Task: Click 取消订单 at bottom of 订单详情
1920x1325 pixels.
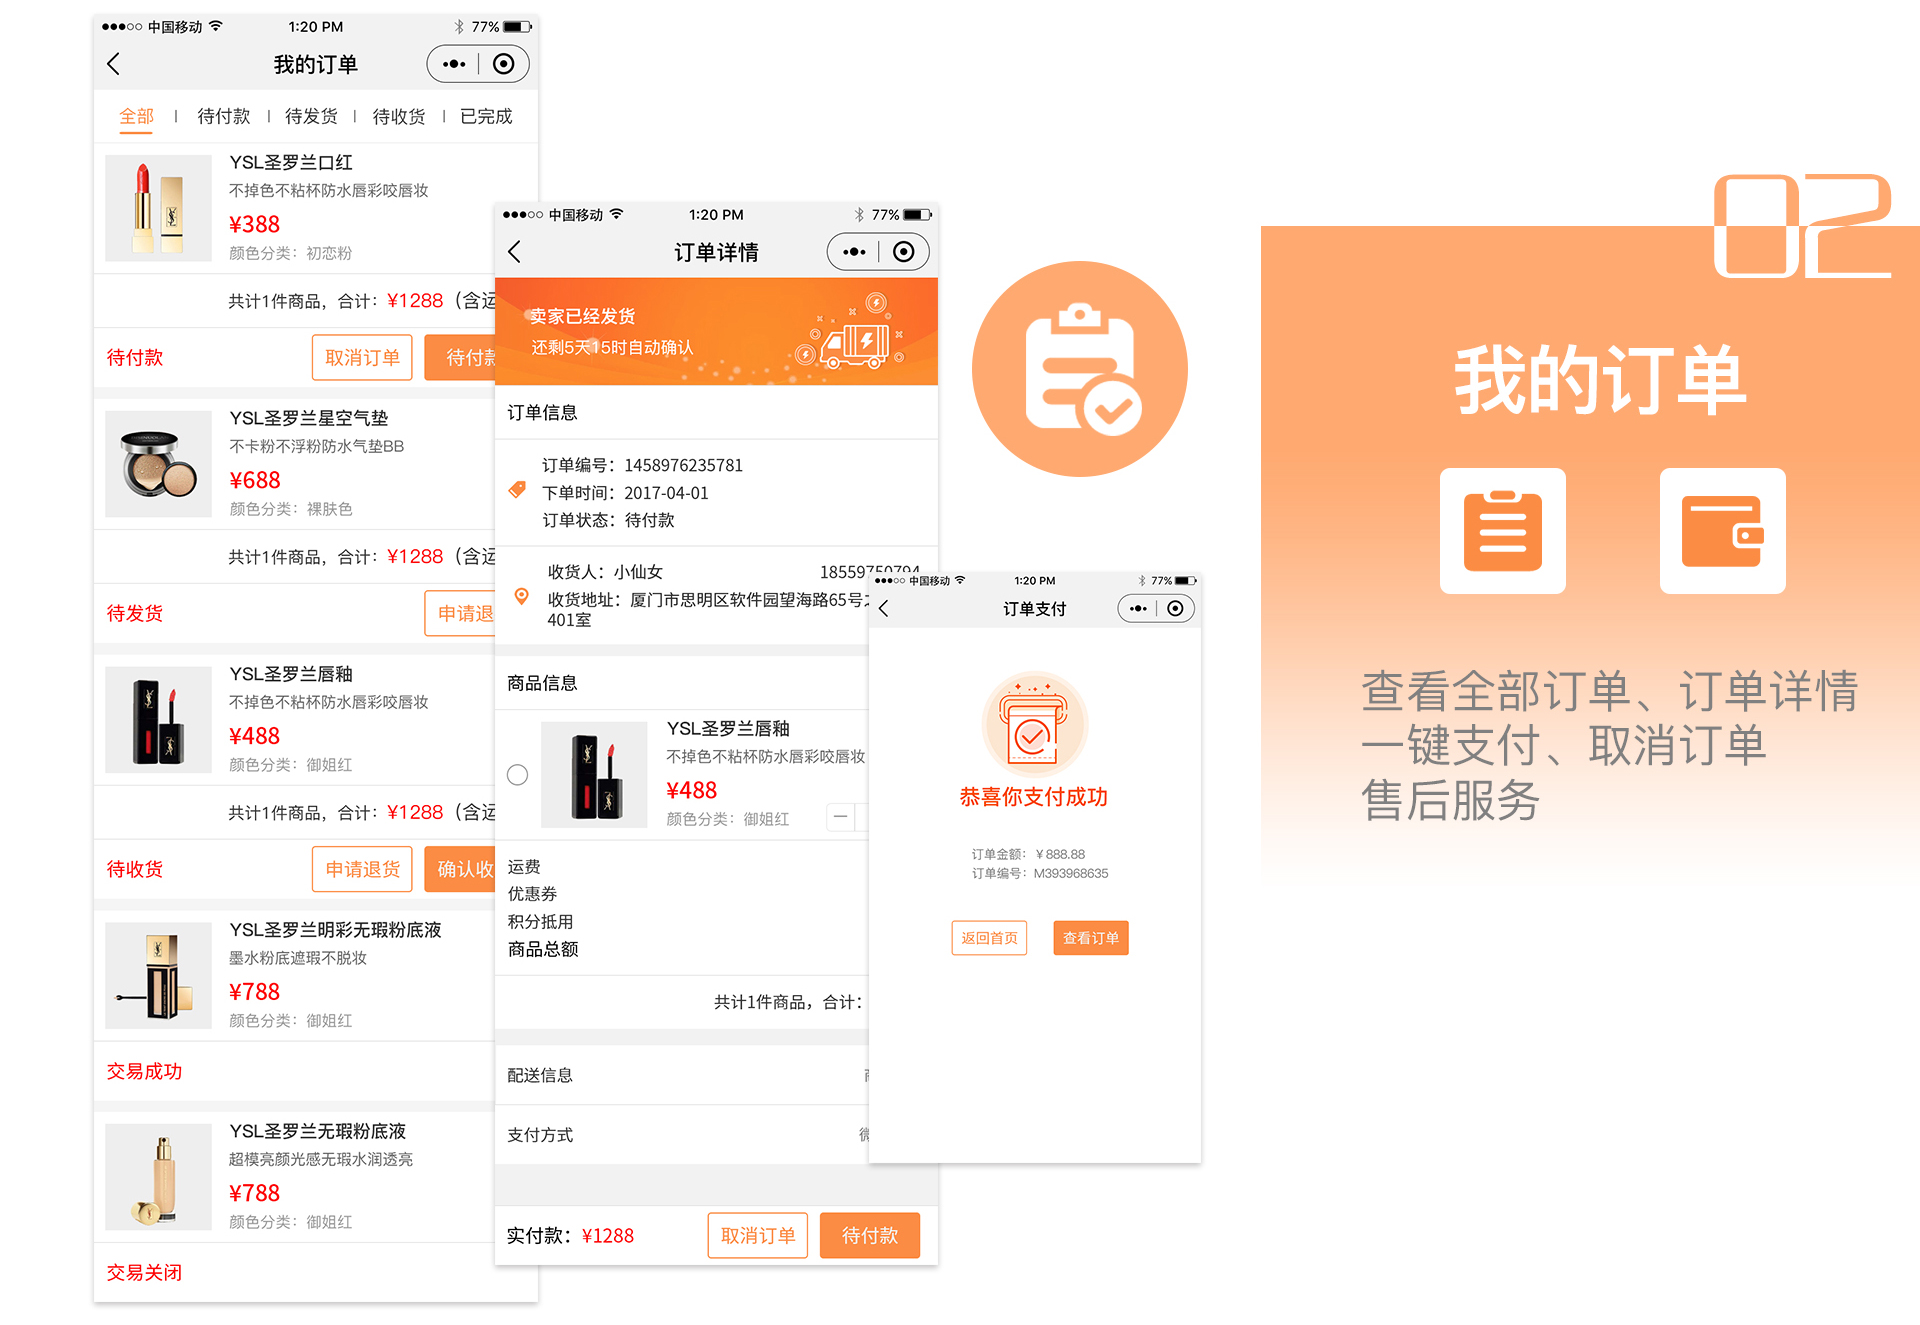Action: point(758,1235)
